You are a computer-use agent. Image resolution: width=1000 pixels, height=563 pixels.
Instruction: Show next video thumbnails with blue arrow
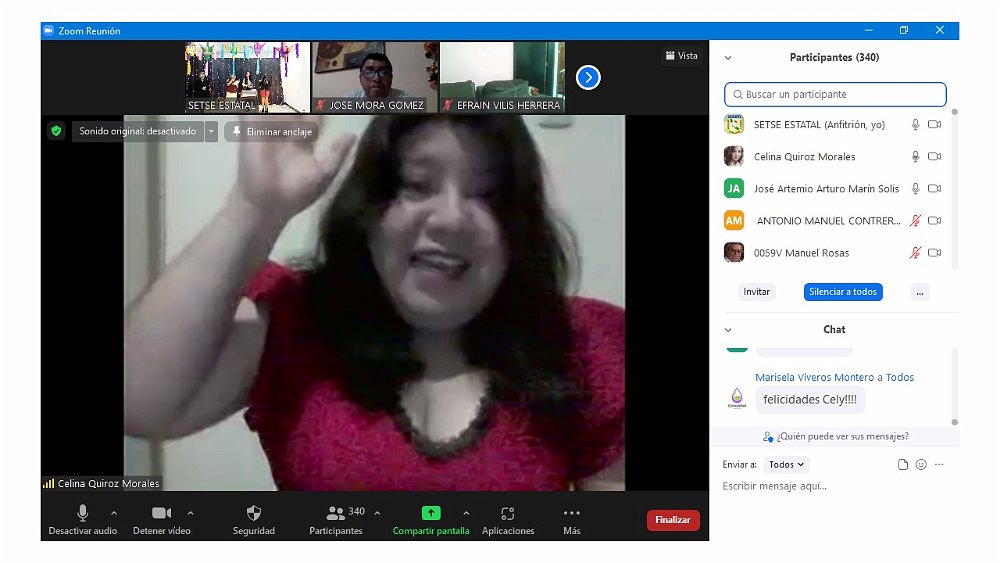click(x=588, y=77)
